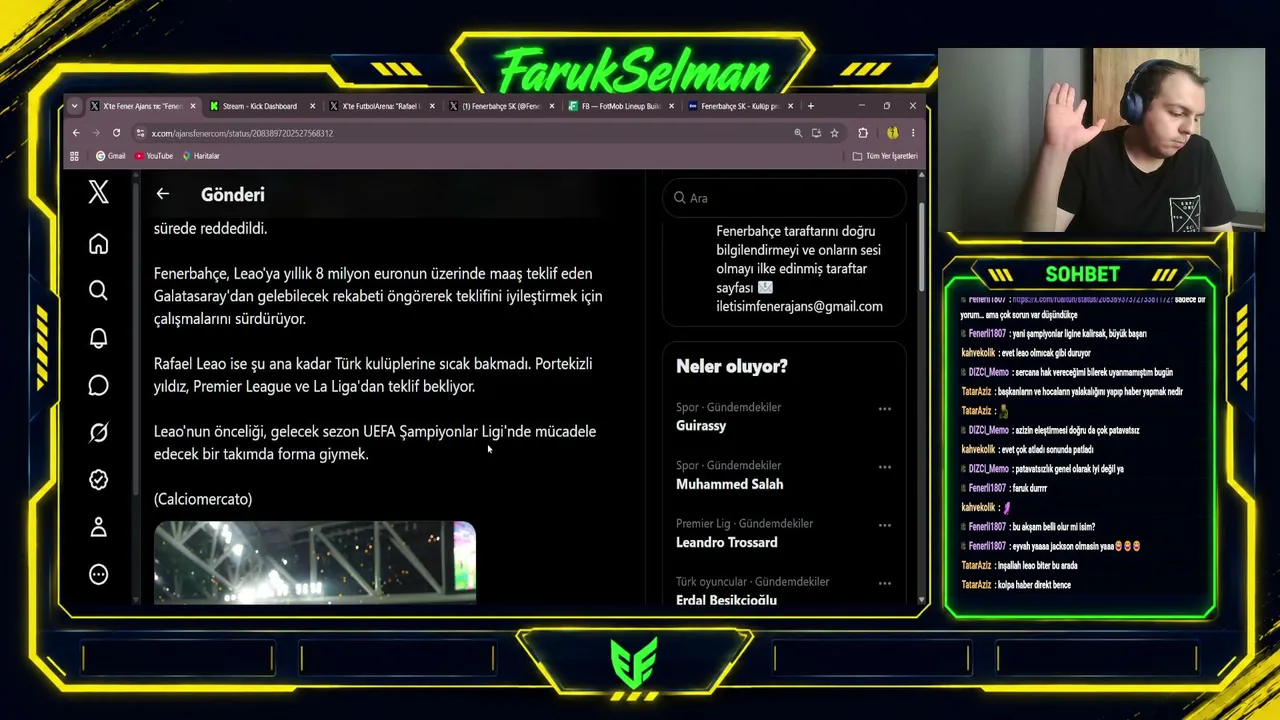The height and width of the screenshot is (720, 1280).
Task: Open the Notifications bell in the X sidebar
Action: [98, 338]
